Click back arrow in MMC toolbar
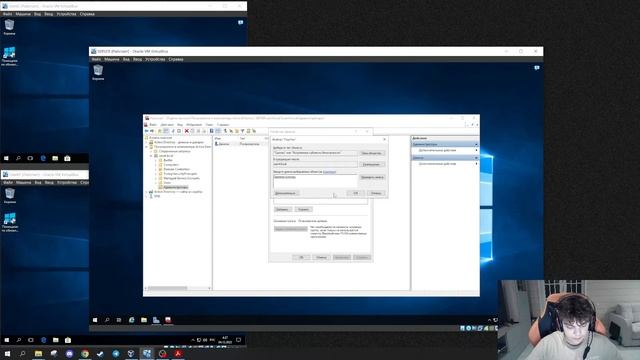The image size is (640, 360). tap(147, 131)
